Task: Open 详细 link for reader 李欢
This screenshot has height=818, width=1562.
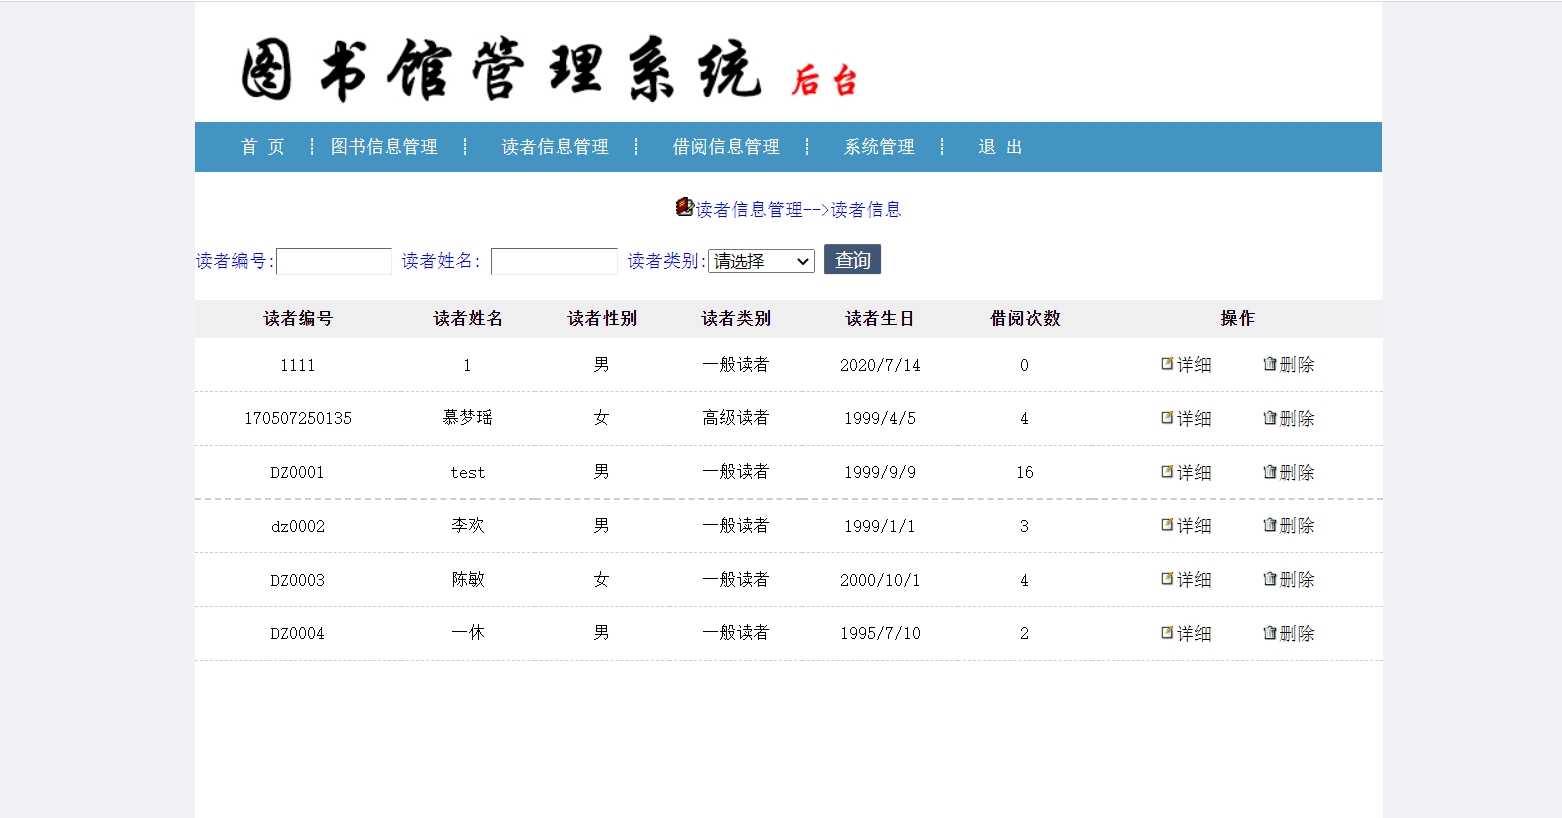Action: point(1194,526)
